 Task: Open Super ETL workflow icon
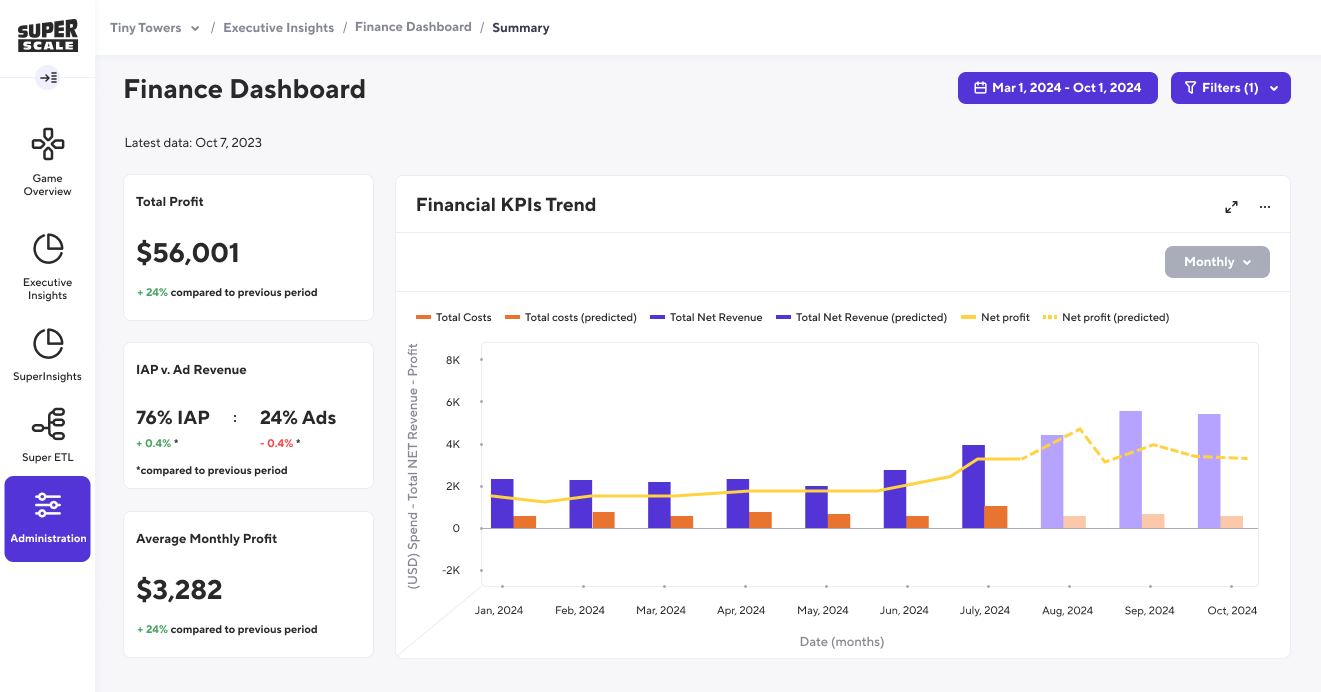pos(48,425)
